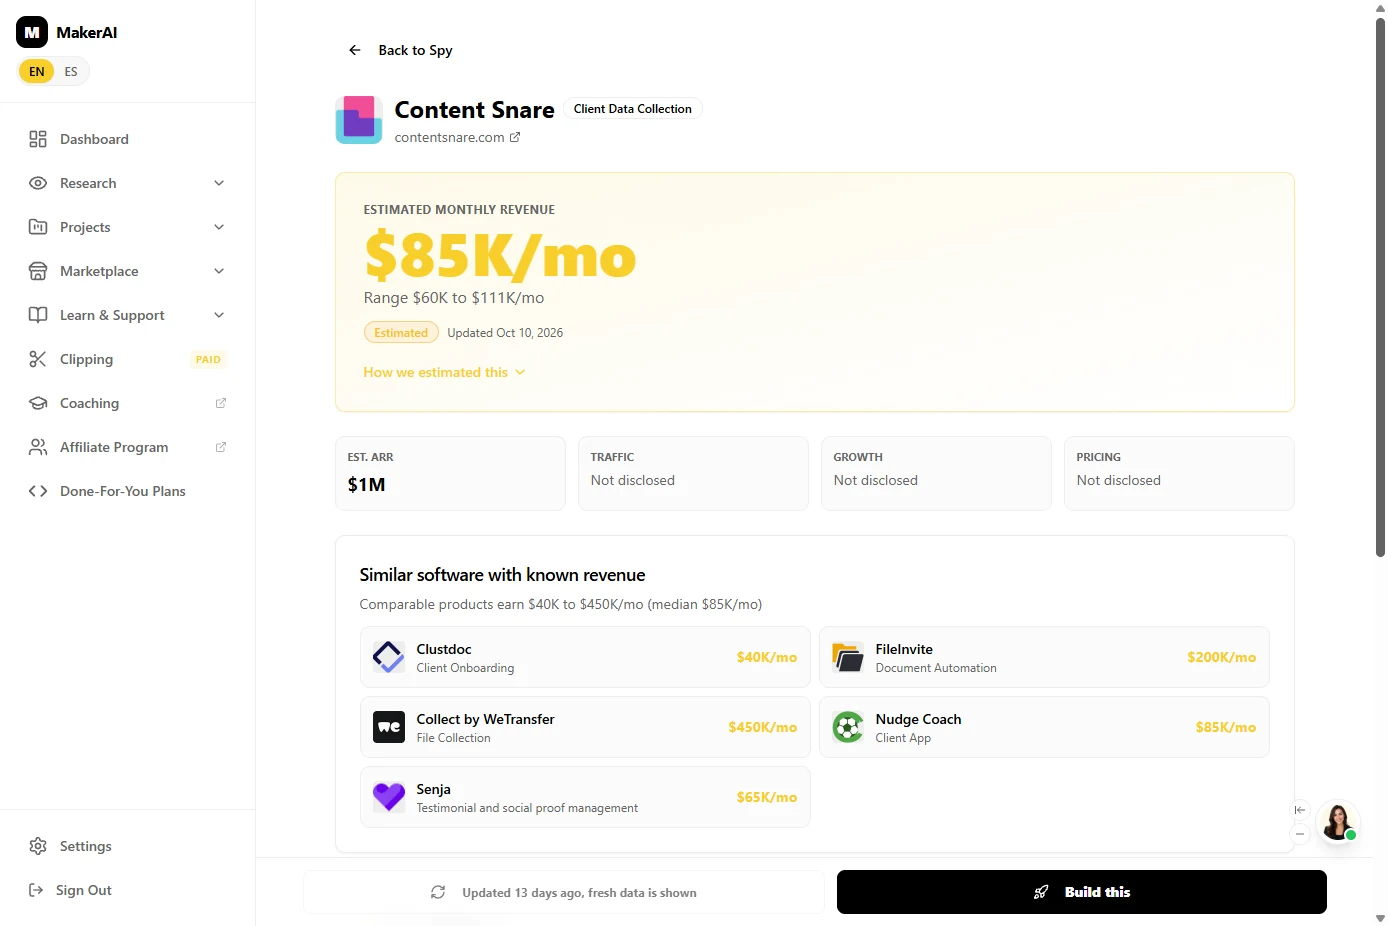Open the Collect by WeTransfer card
Viewport: 1388px width, 926px height.
tap(585, 727)
